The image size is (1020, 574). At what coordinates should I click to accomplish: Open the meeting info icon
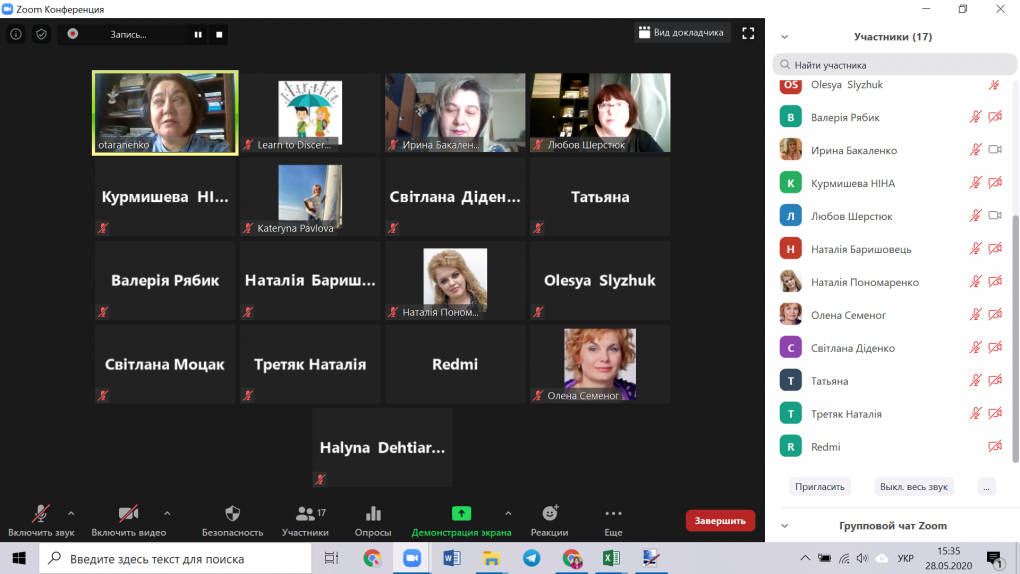pyautogui.click(x=16, y=34)
